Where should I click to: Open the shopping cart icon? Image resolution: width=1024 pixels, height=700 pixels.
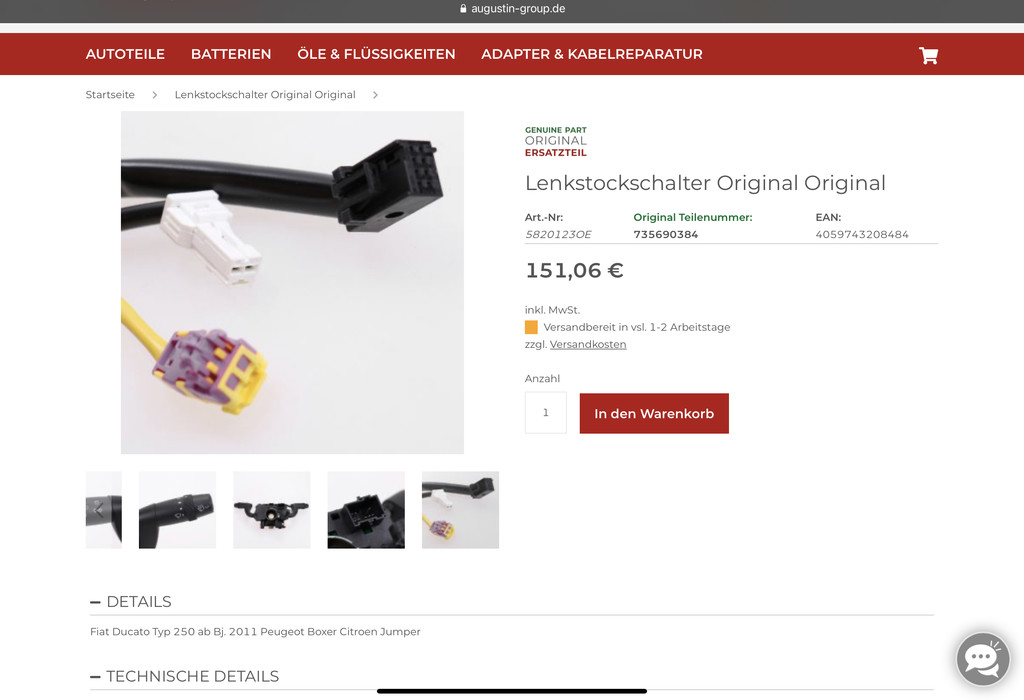928,56
